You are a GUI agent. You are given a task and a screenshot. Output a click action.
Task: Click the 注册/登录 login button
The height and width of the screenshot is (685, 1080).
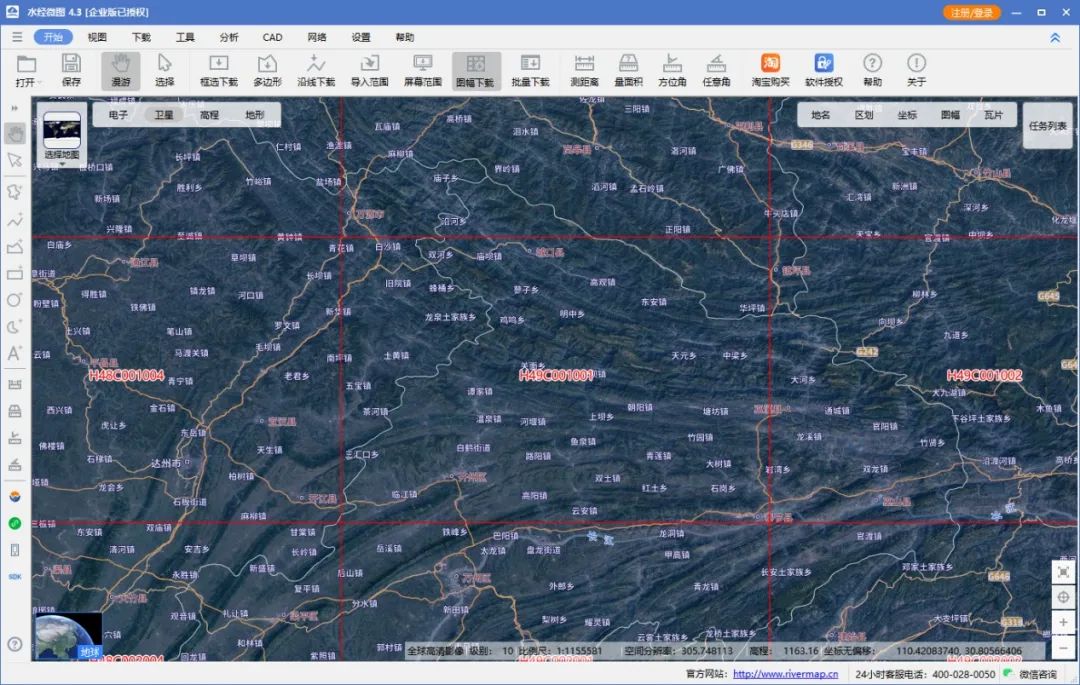[x=971, y=12]
